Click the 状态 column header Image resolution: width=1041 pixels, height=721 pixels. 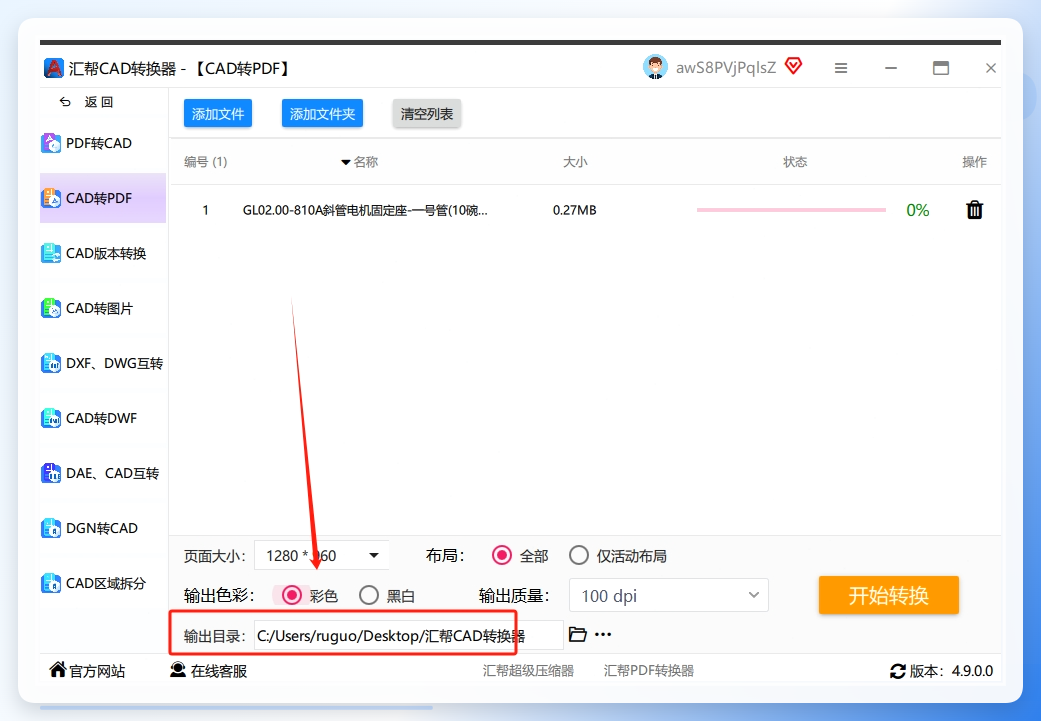pyautogui.click(x=795, y=161)
